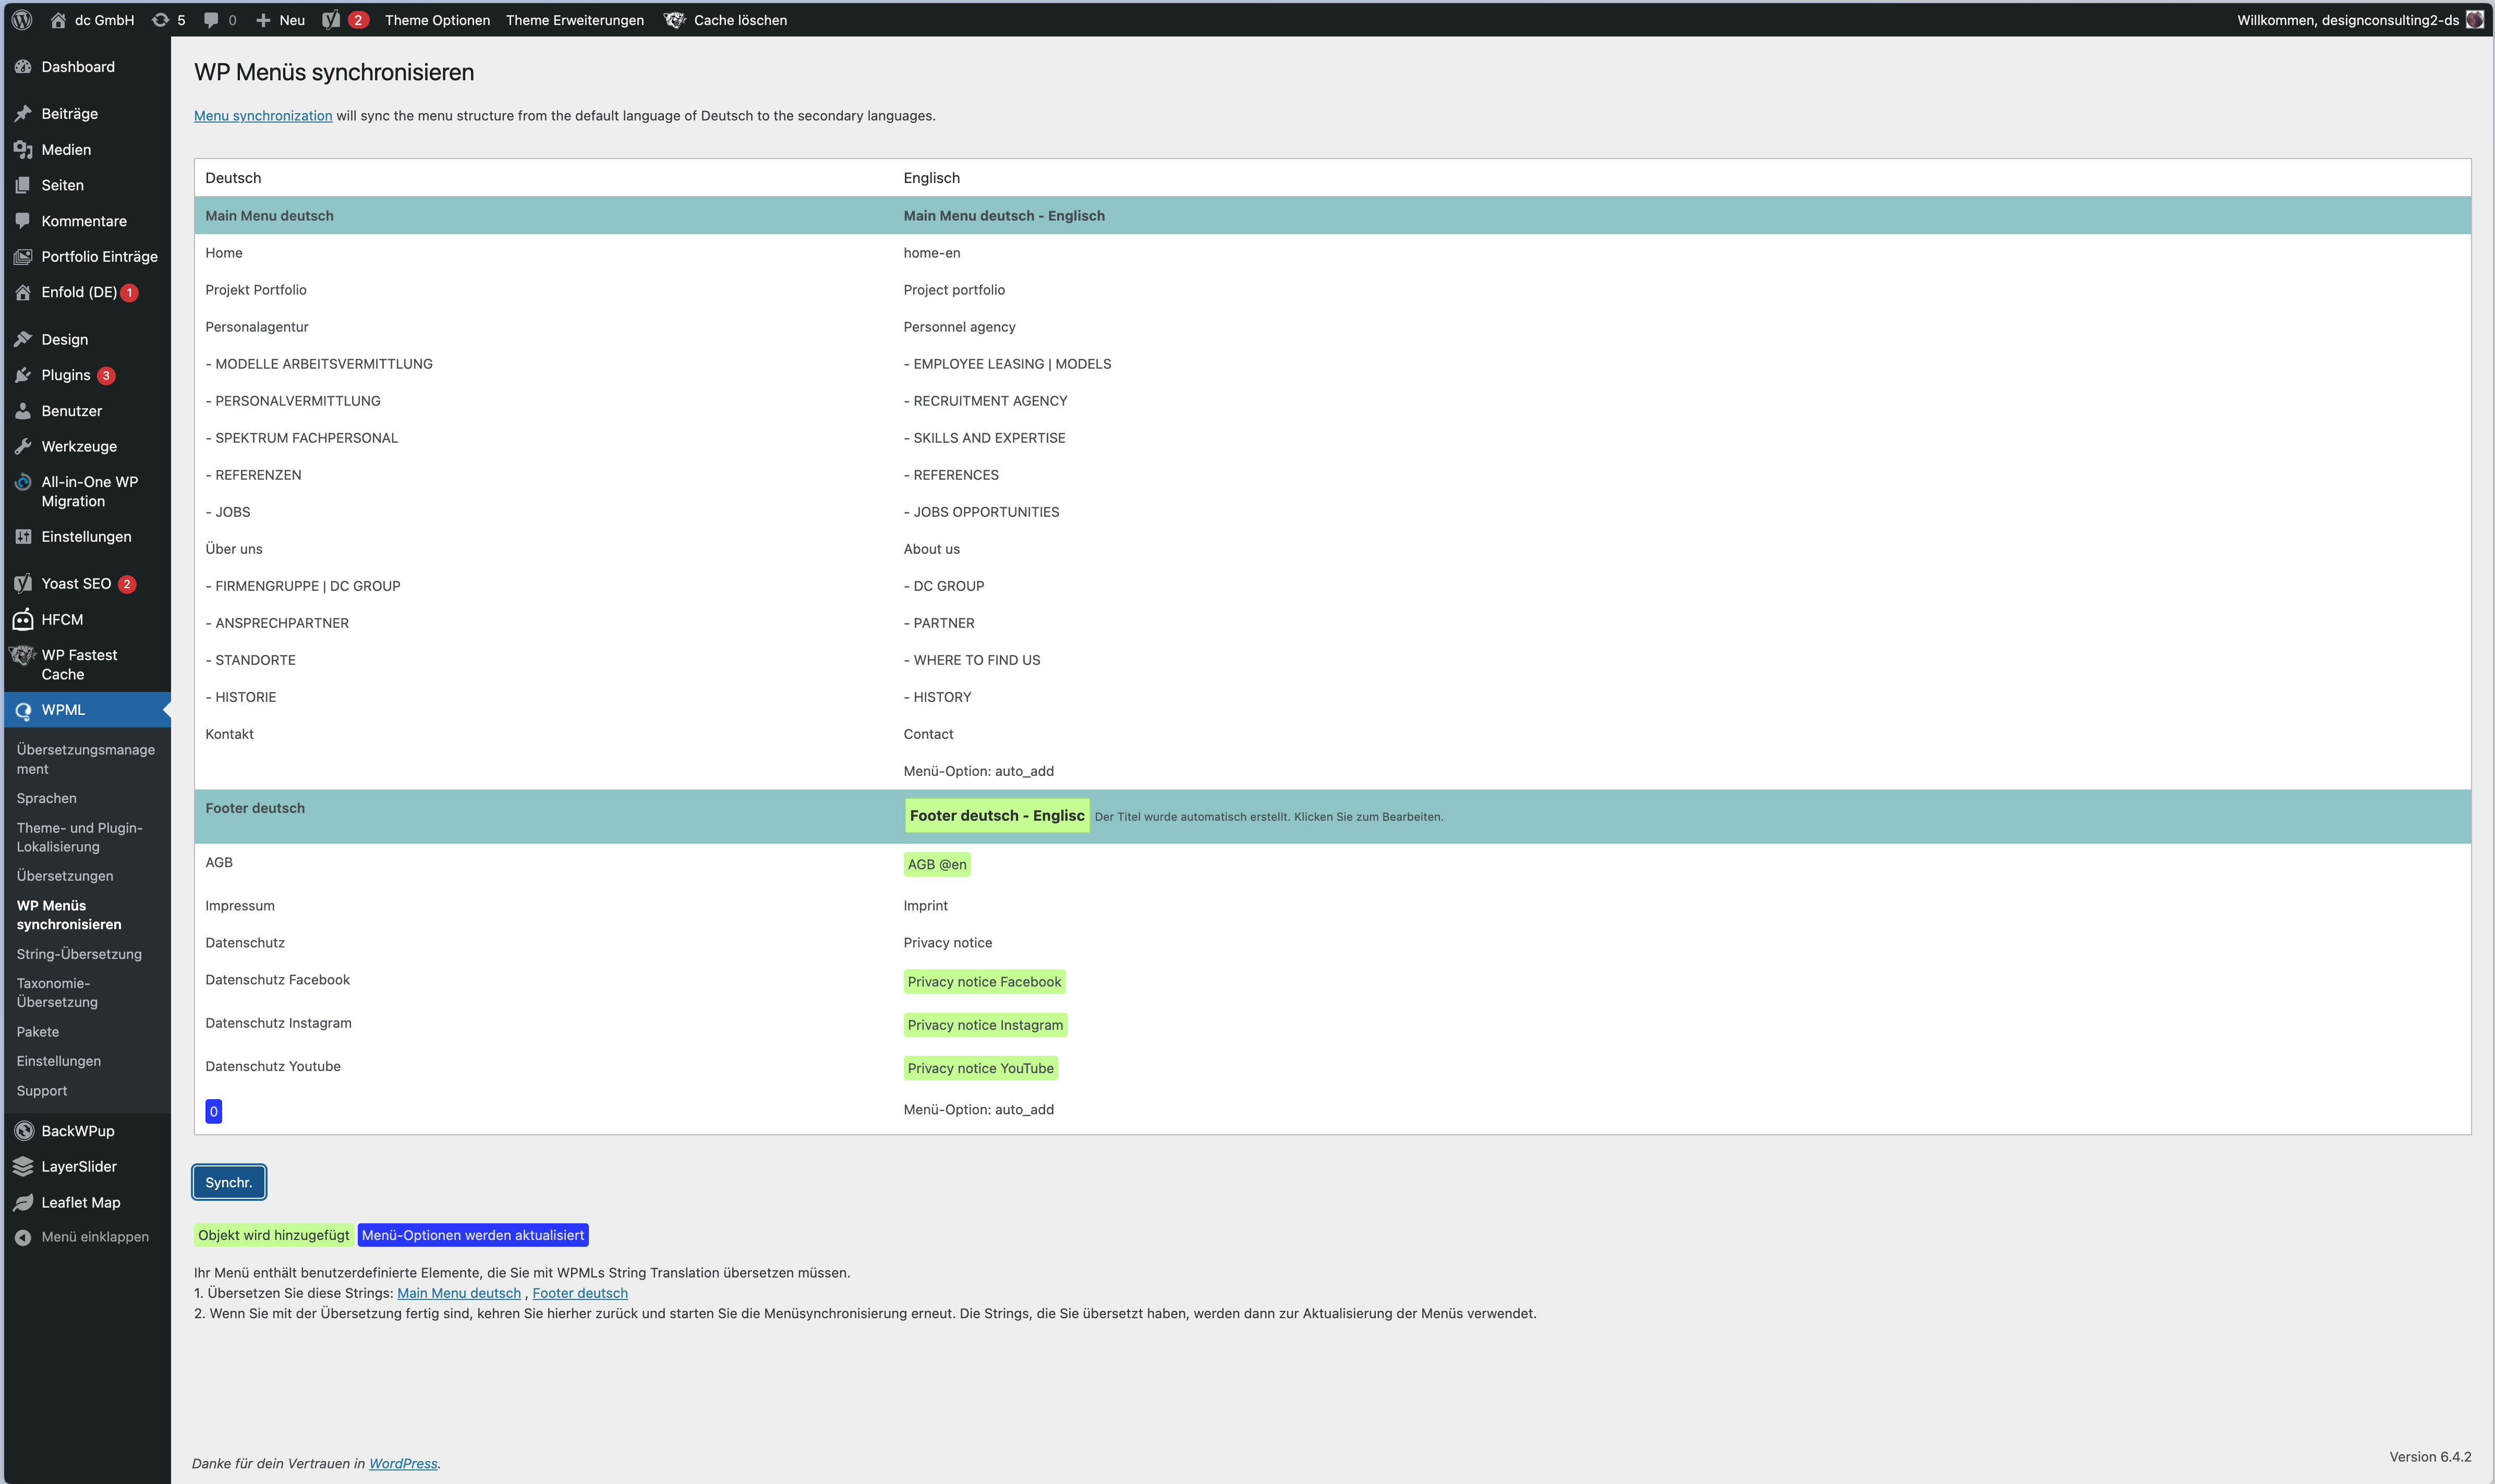Click the Plugins plug icon
Image resolution: width=2495 pixels, height=1484 pixels.
pos(23,375)
